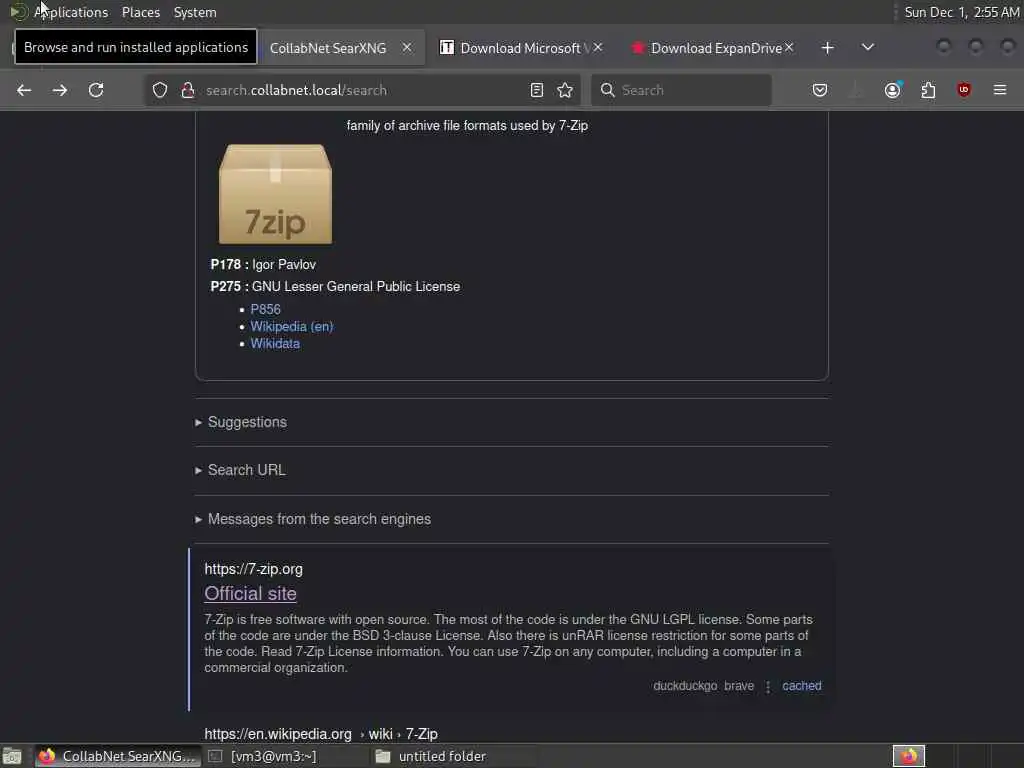Toggle reader view in address bar
Screen dimensions: 1024x768
(537, 90)
